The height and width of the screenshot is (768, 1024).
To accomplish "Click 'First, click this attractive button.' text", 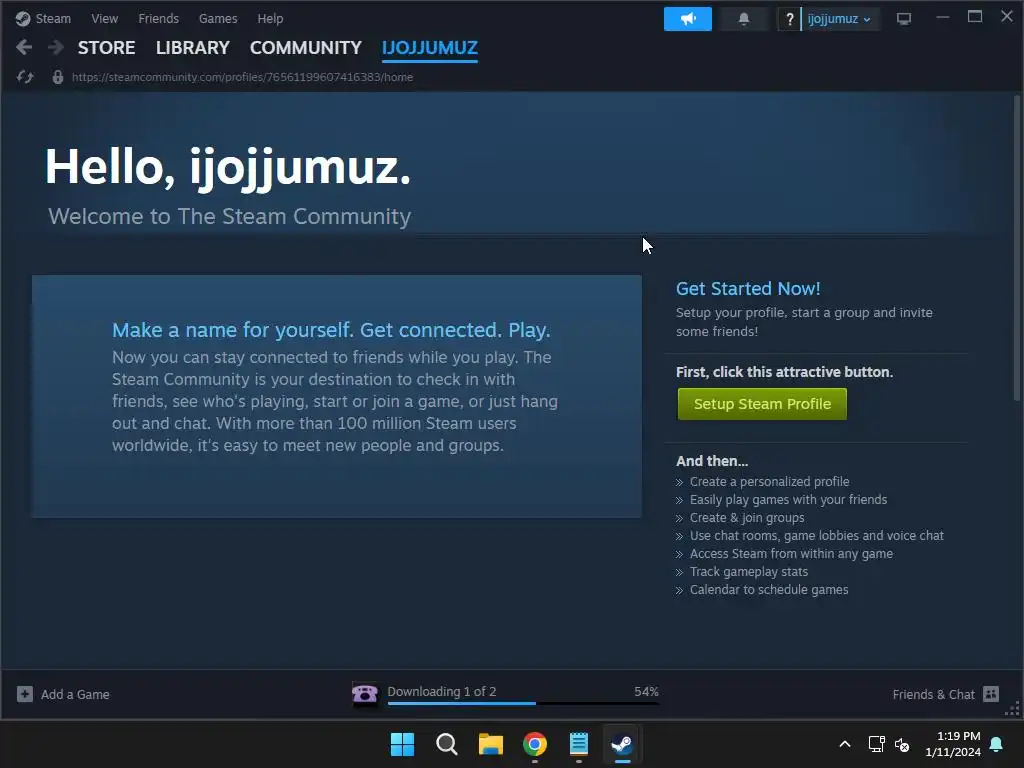I will [784, 372].
